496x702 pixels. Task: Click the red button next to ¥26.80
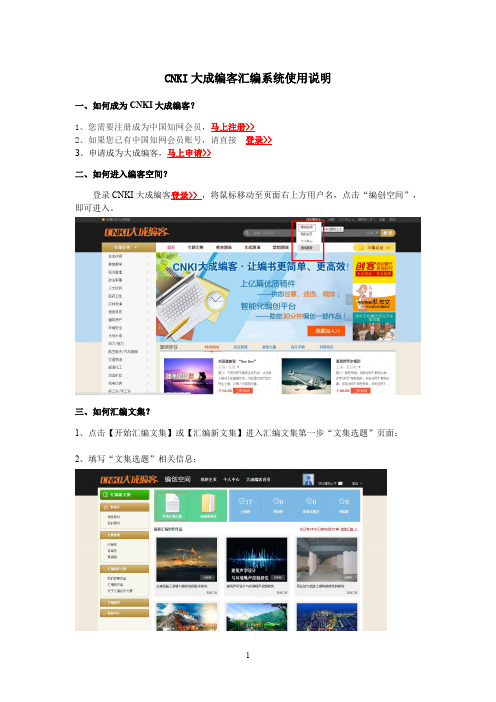(x=360, y=391)
